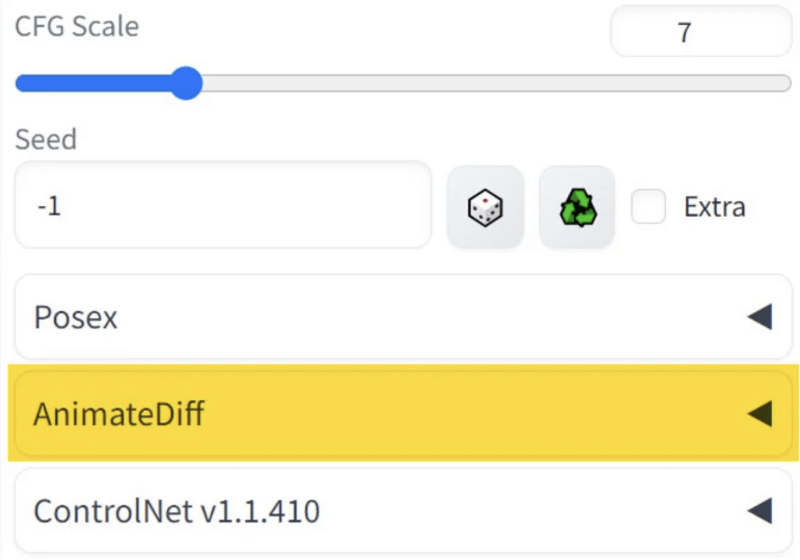Enable the Extra seed checkbox
Viewport: 800px width, 560px height.
pyautogui.click(x=649, y=207)
